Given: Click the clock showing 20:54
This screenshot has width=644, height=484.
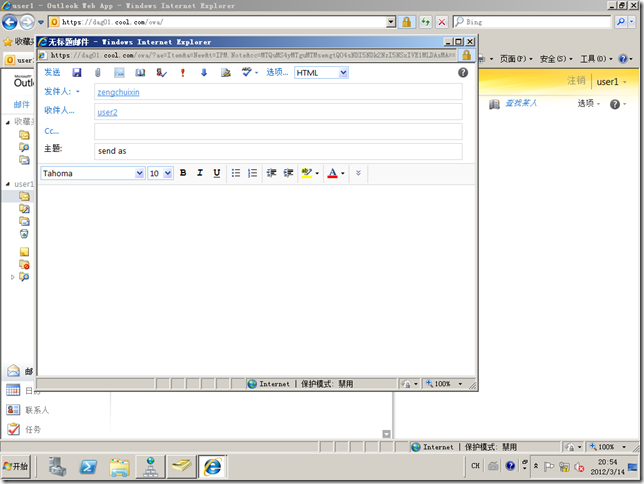Looking at the screenshot, I should point(607,462).
